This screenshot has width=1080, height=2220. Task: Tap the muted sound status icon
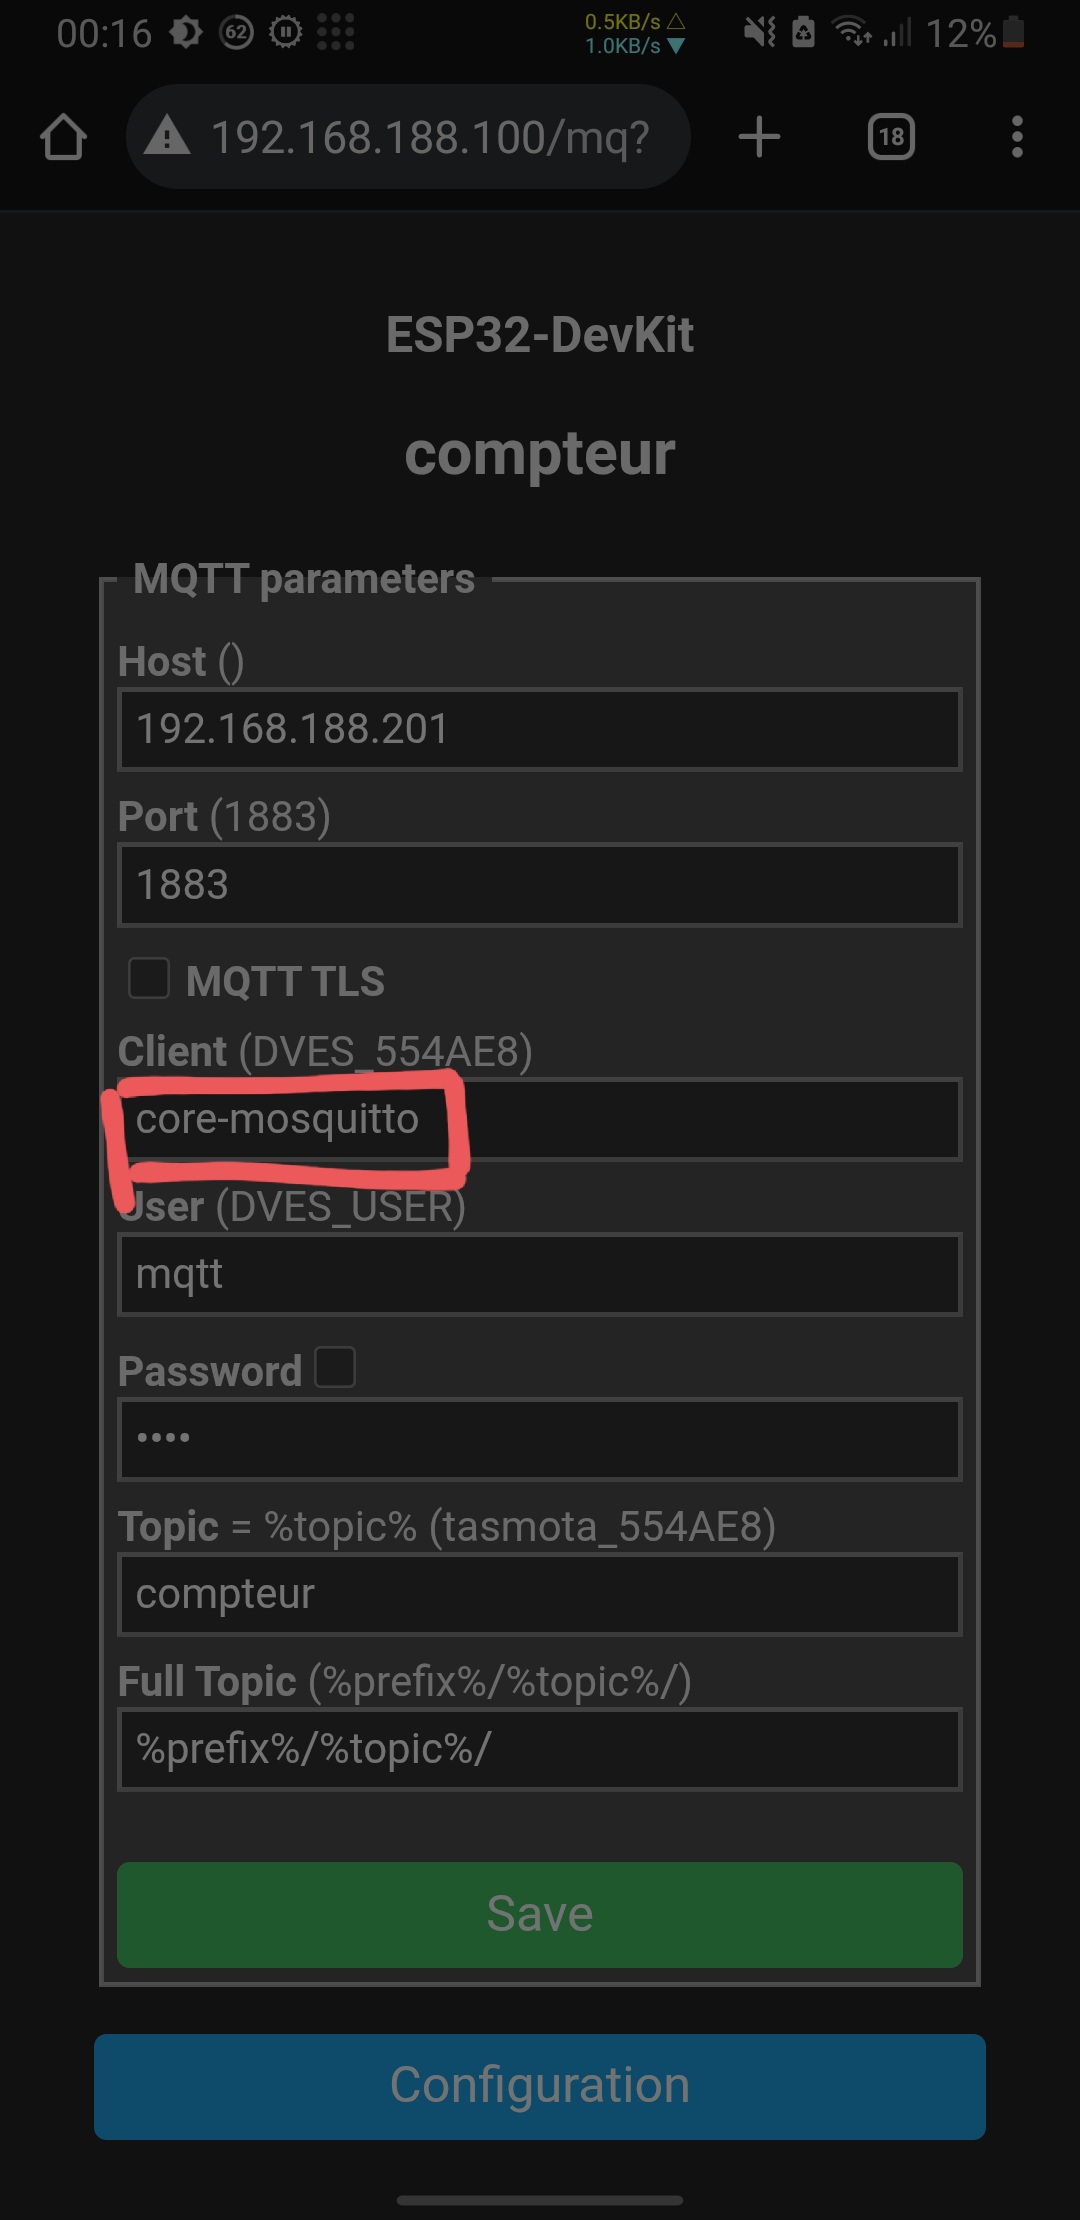760,33
